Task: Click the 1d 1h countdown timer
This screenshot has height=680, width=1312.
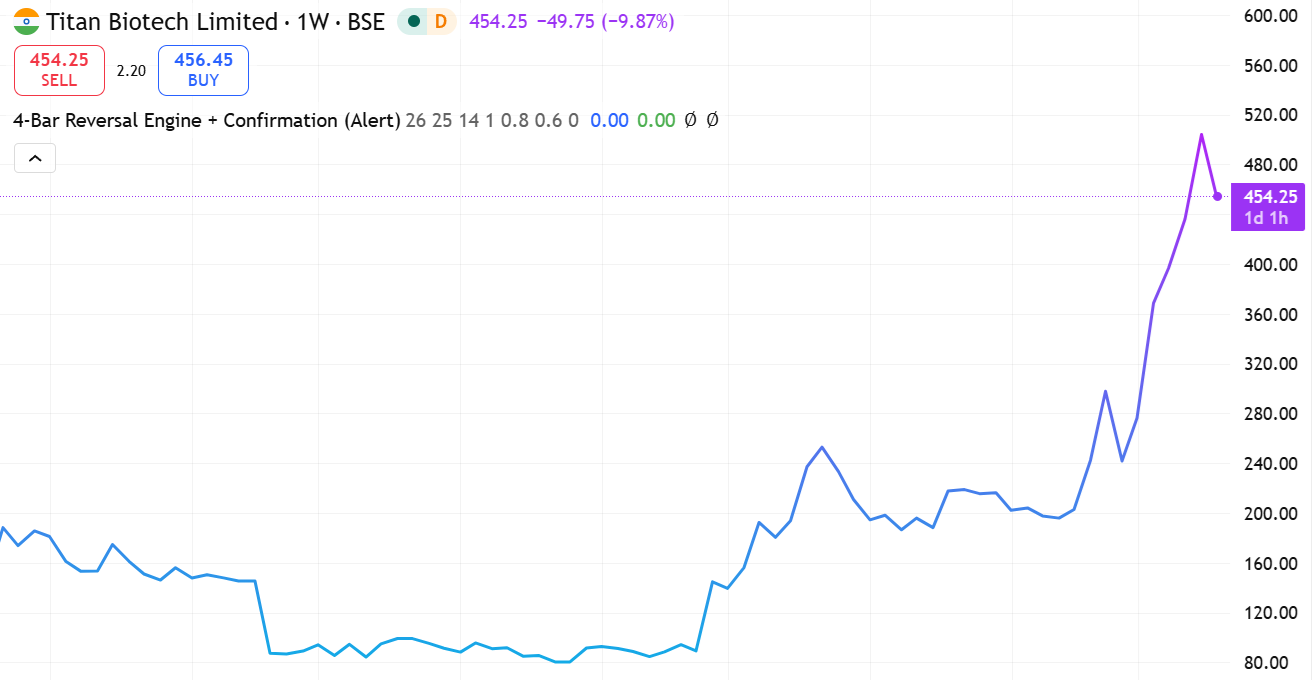Action: point(1267,216)
